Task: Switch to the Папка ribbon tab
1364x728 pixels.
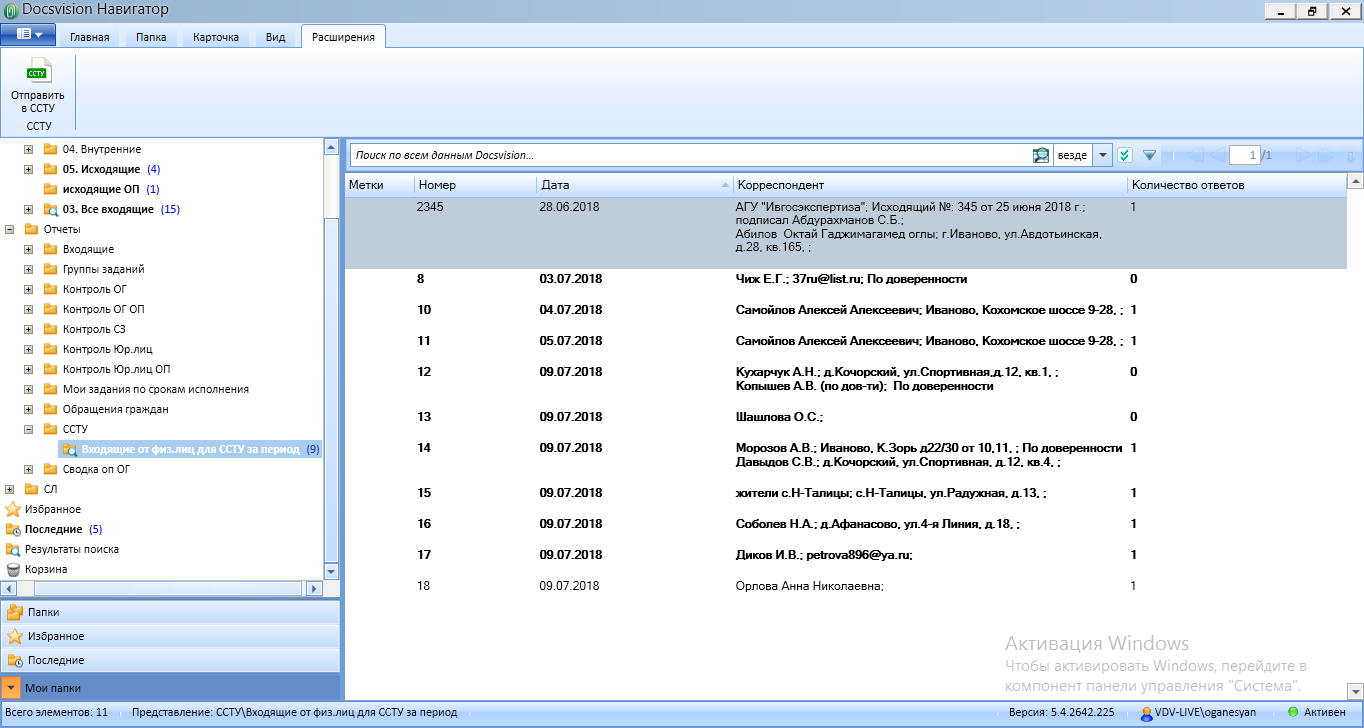Action: click(151, 37)
